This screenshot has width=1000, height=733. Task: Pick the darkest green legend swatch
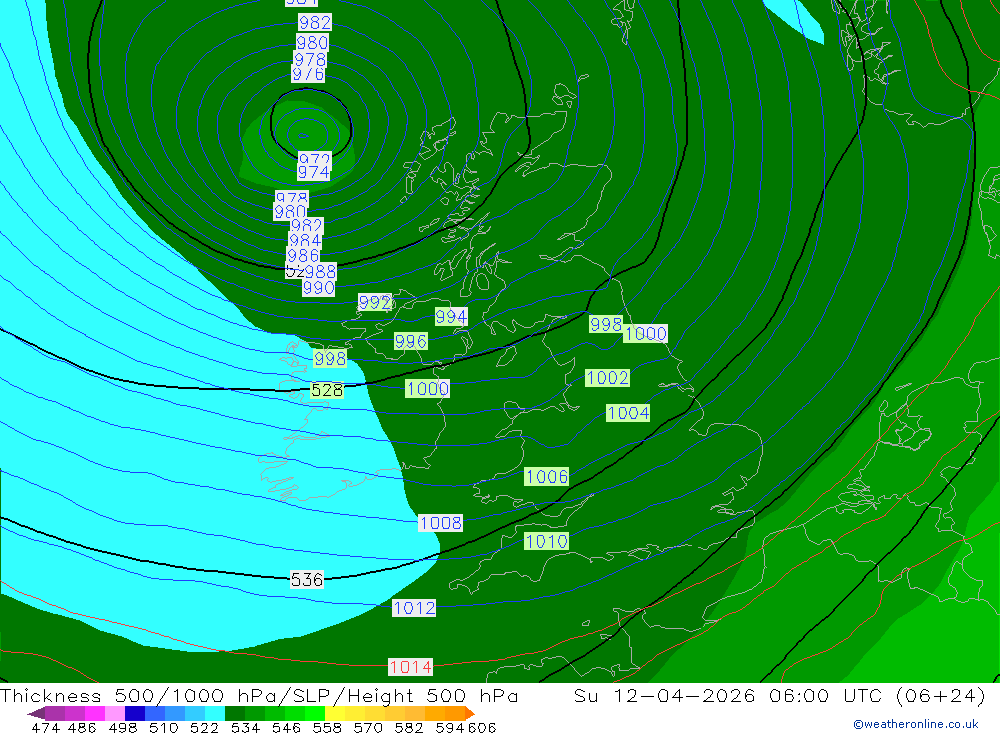point(235,713)
